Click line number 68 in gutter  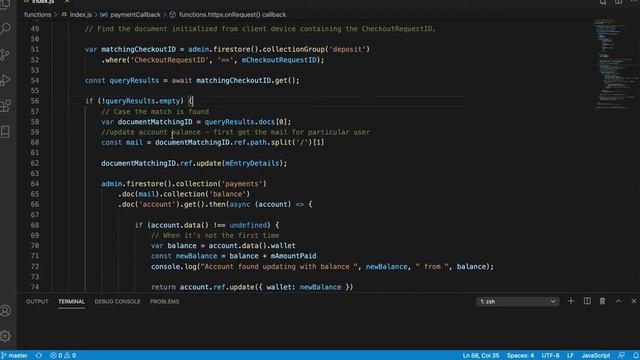pos(35,225)
